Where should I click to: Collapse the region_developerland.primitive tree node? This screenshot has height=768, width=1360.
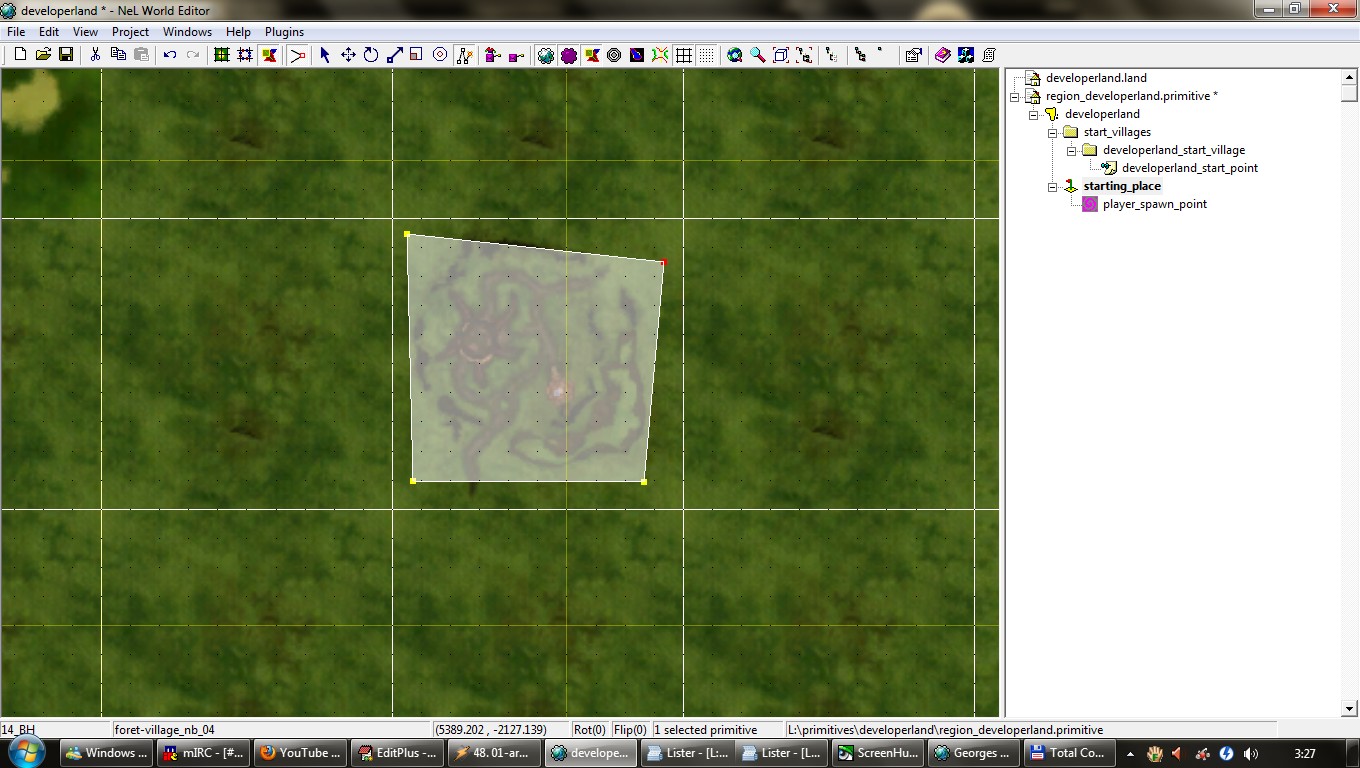click(1015, 97)
